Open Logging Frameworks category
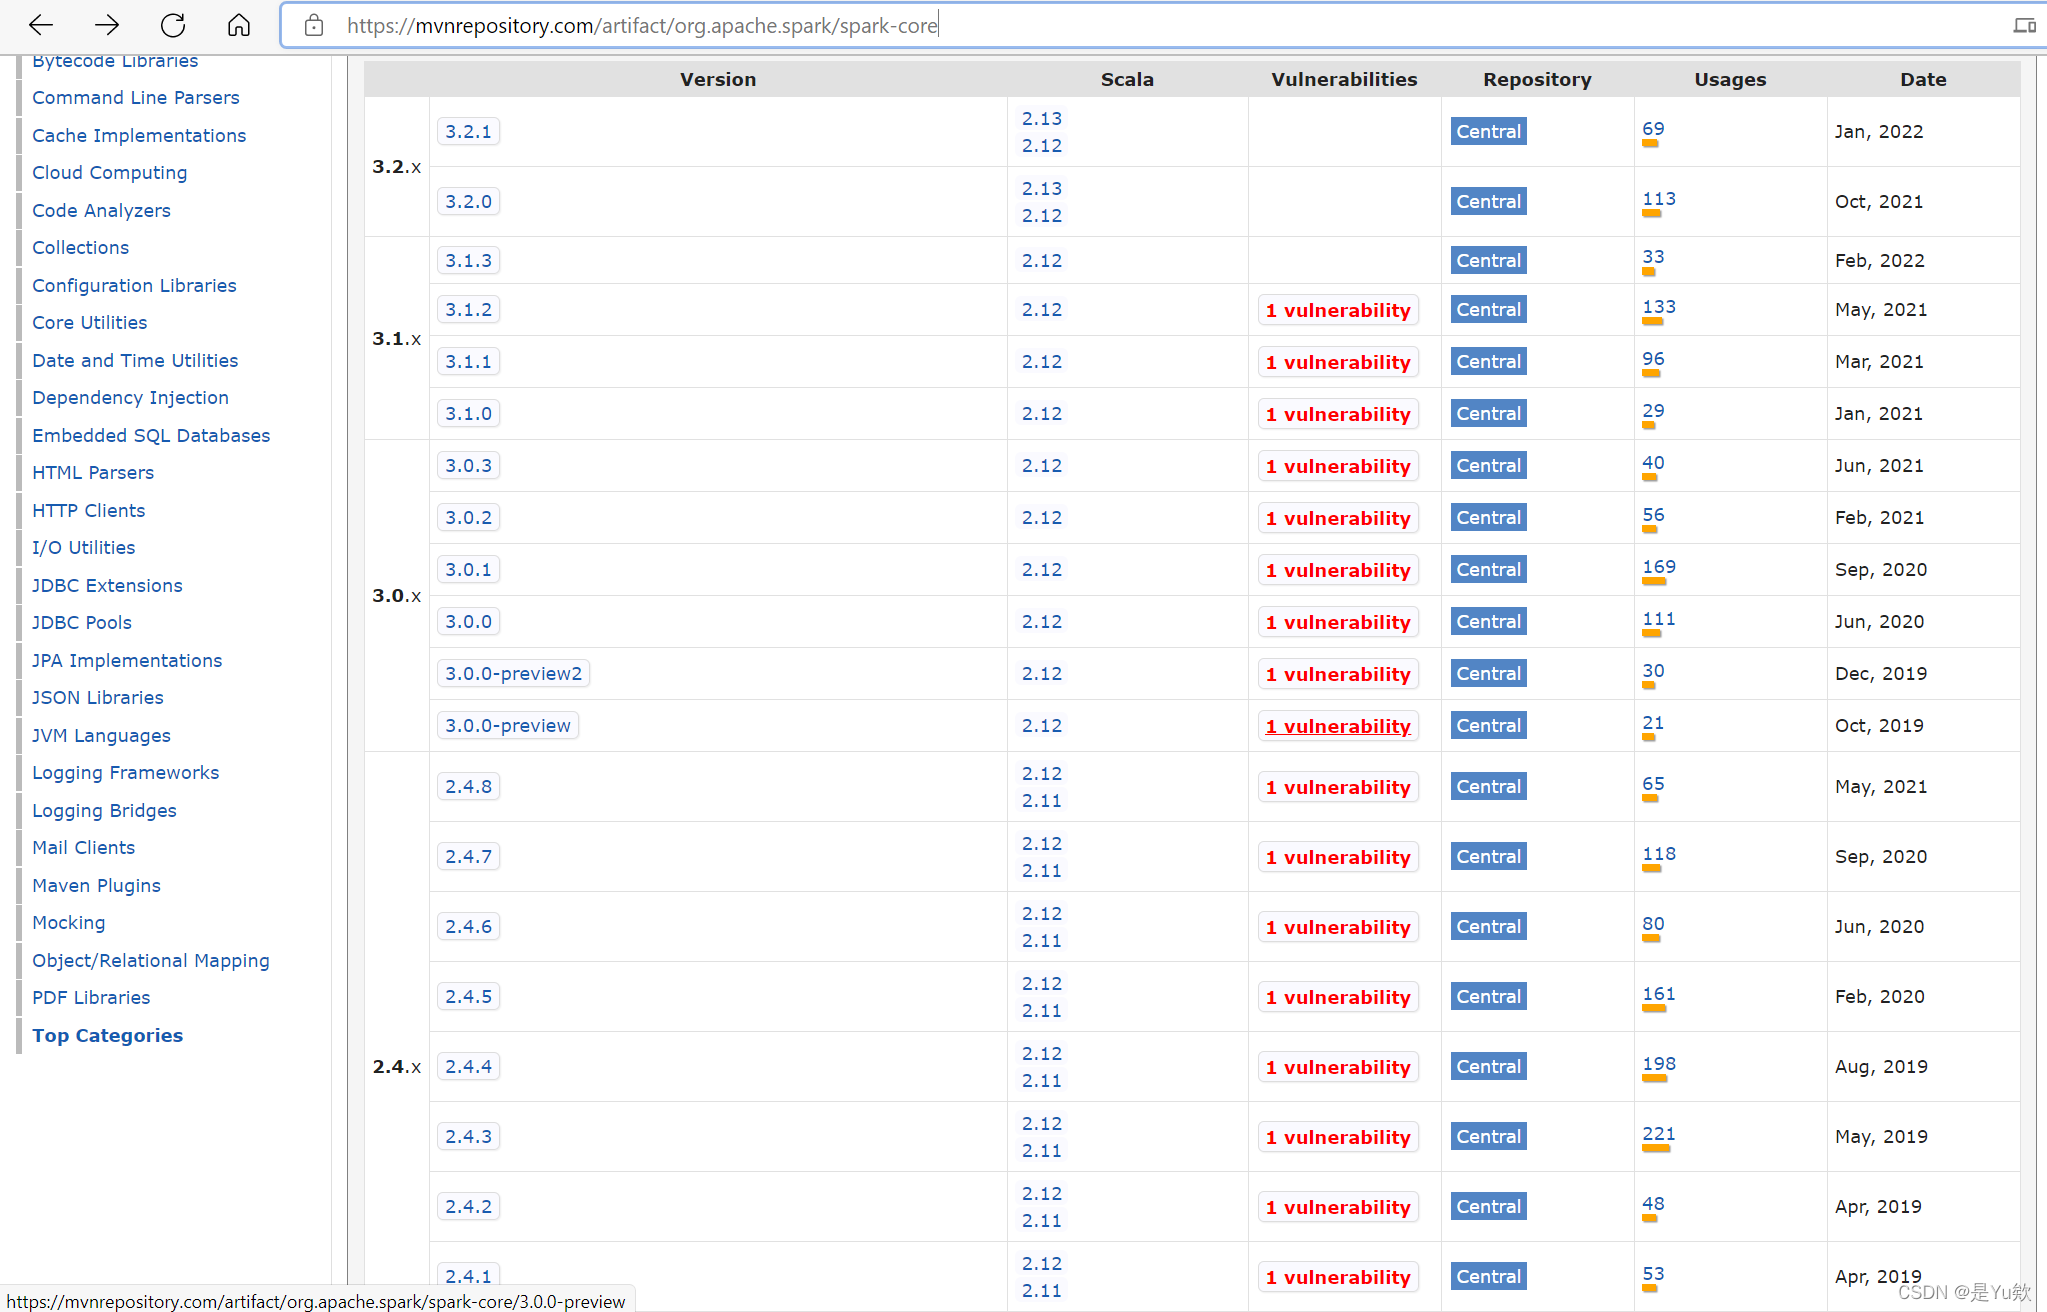Image resolution: width=2047 pixels, height=1312 pixels. click(125, 772)
